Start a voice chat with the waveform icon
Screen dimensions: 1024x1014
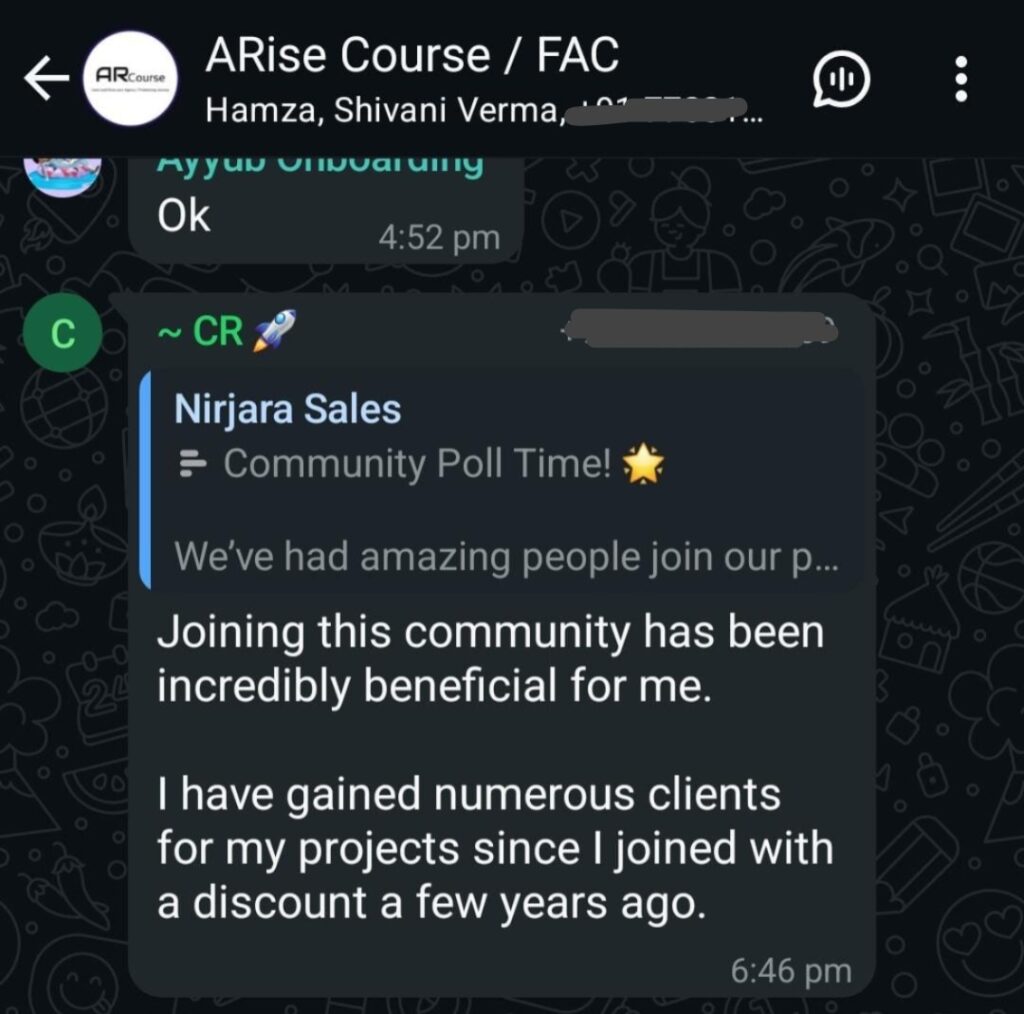point(841,79)
